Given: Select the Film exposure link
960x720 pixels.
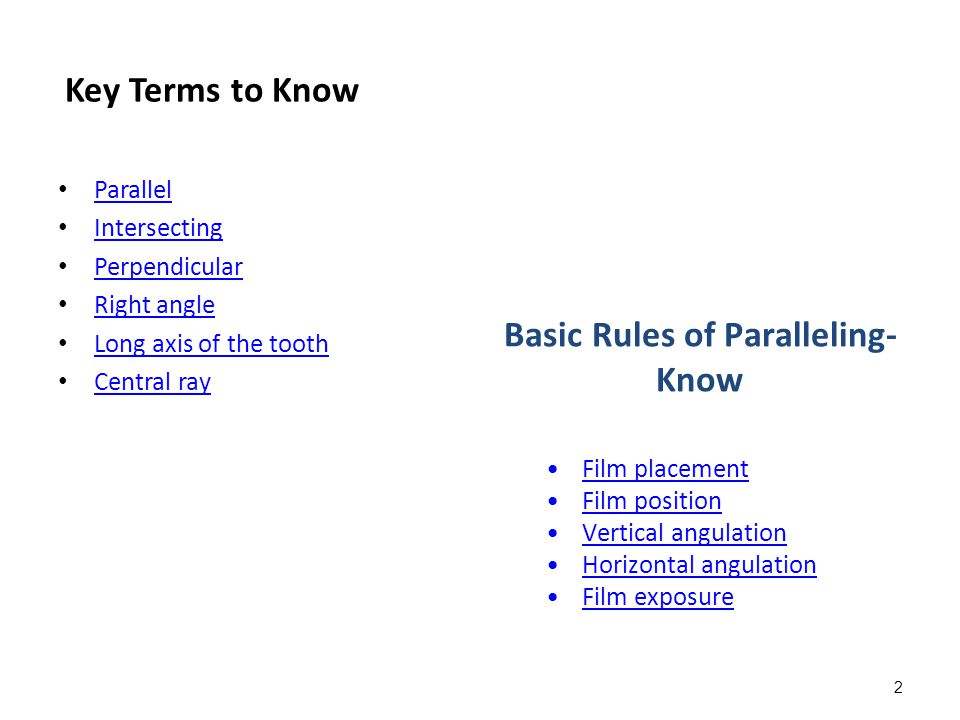Looking at the screenshot, I should 658,597.
